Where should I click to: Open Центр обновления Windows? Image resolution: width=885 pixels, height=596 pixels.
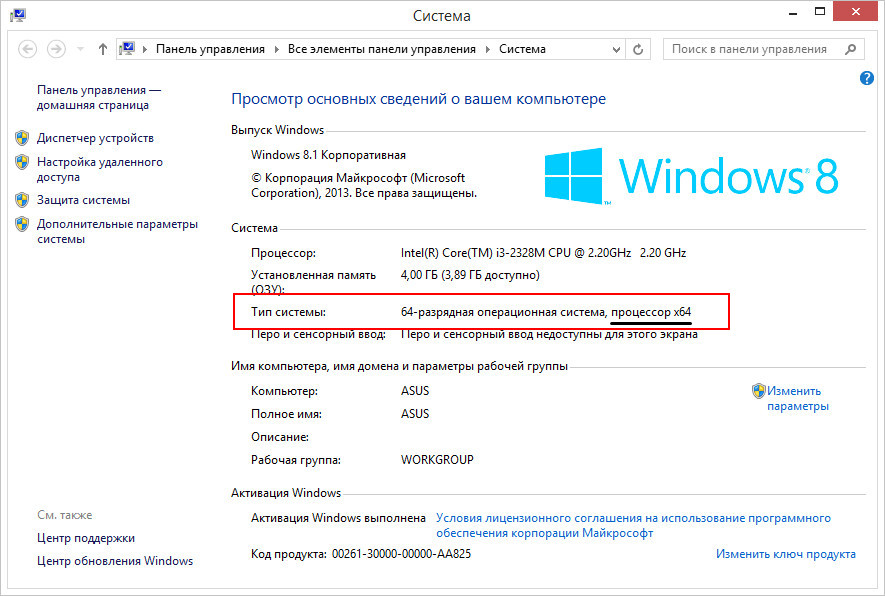point(115,561)
